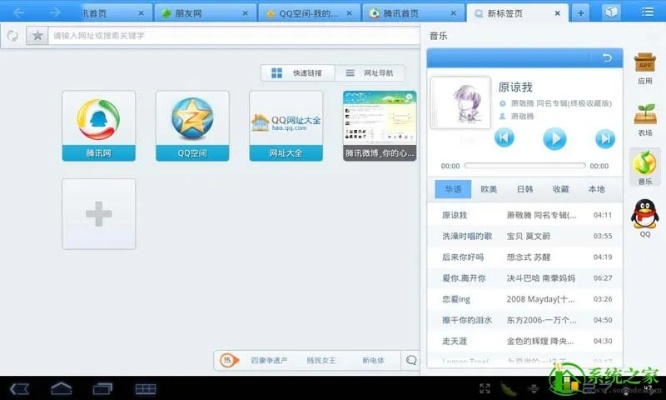The height and width of the screenshot is (400, 666).
Task: Click the browser back arrow
Action: tap(19, 12)
